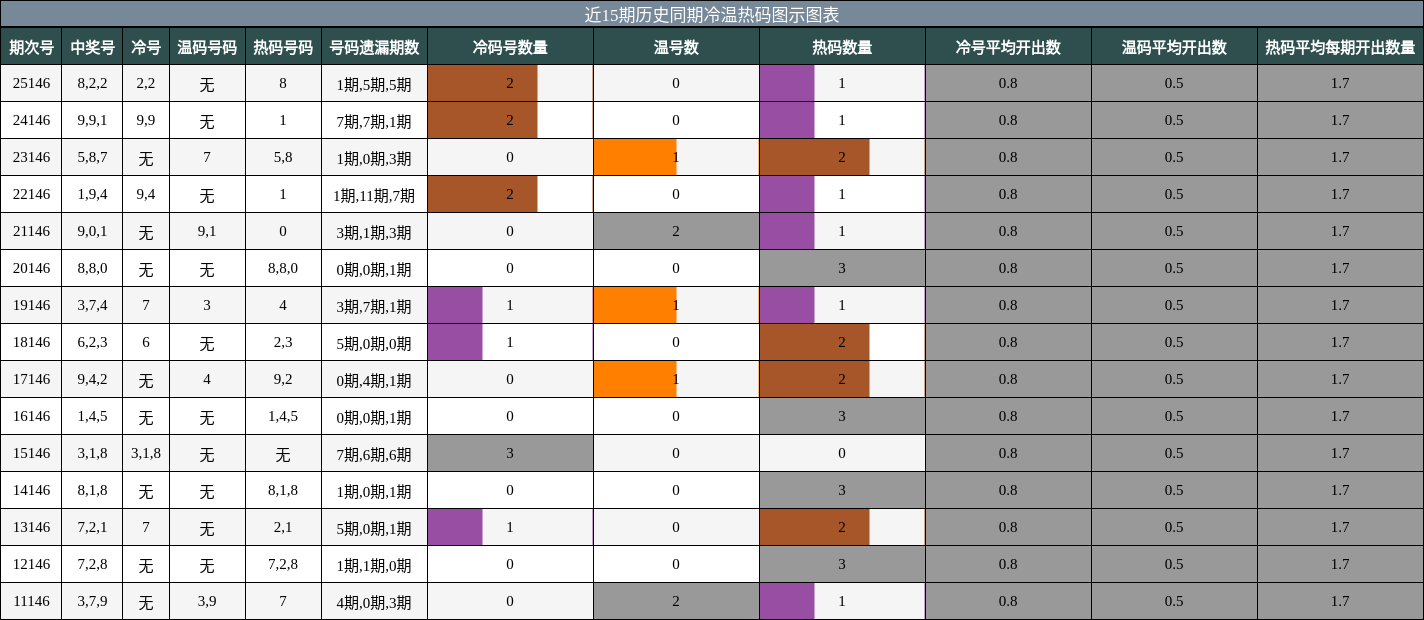Select period number 19146

pos(31,305)
